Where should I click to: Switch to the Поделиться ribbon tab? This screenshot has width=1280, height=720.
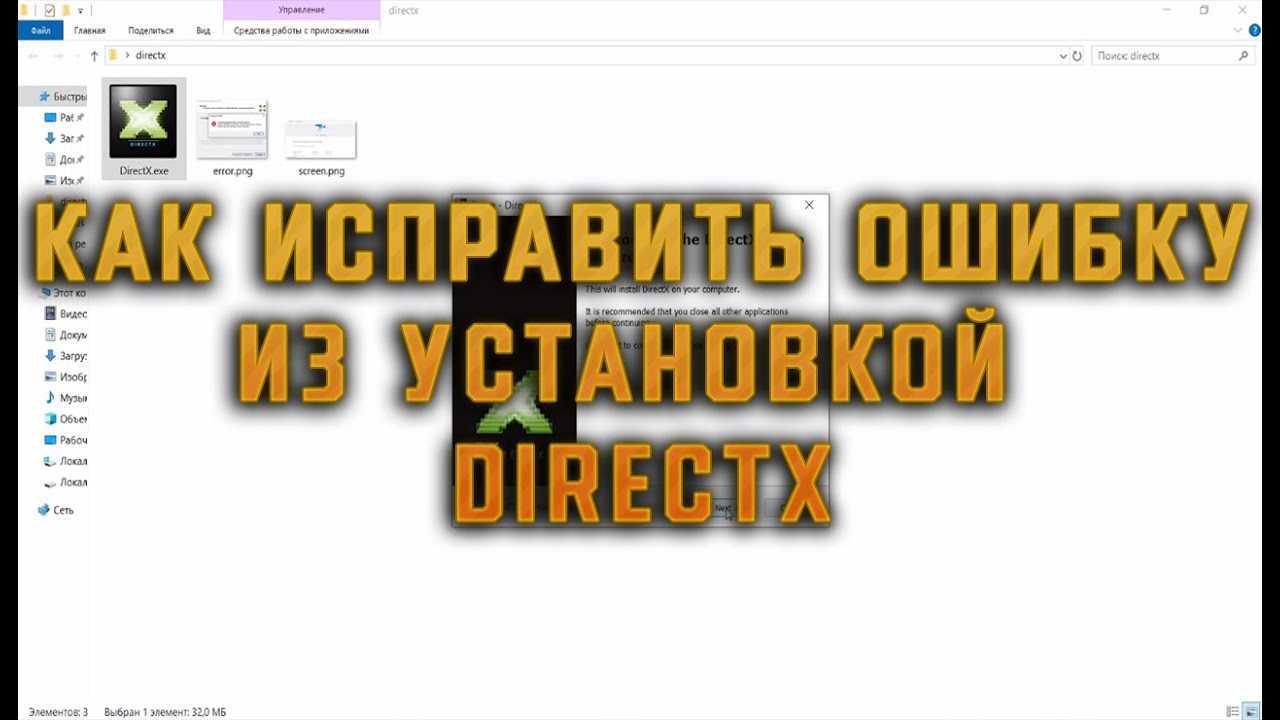(150, 31)
